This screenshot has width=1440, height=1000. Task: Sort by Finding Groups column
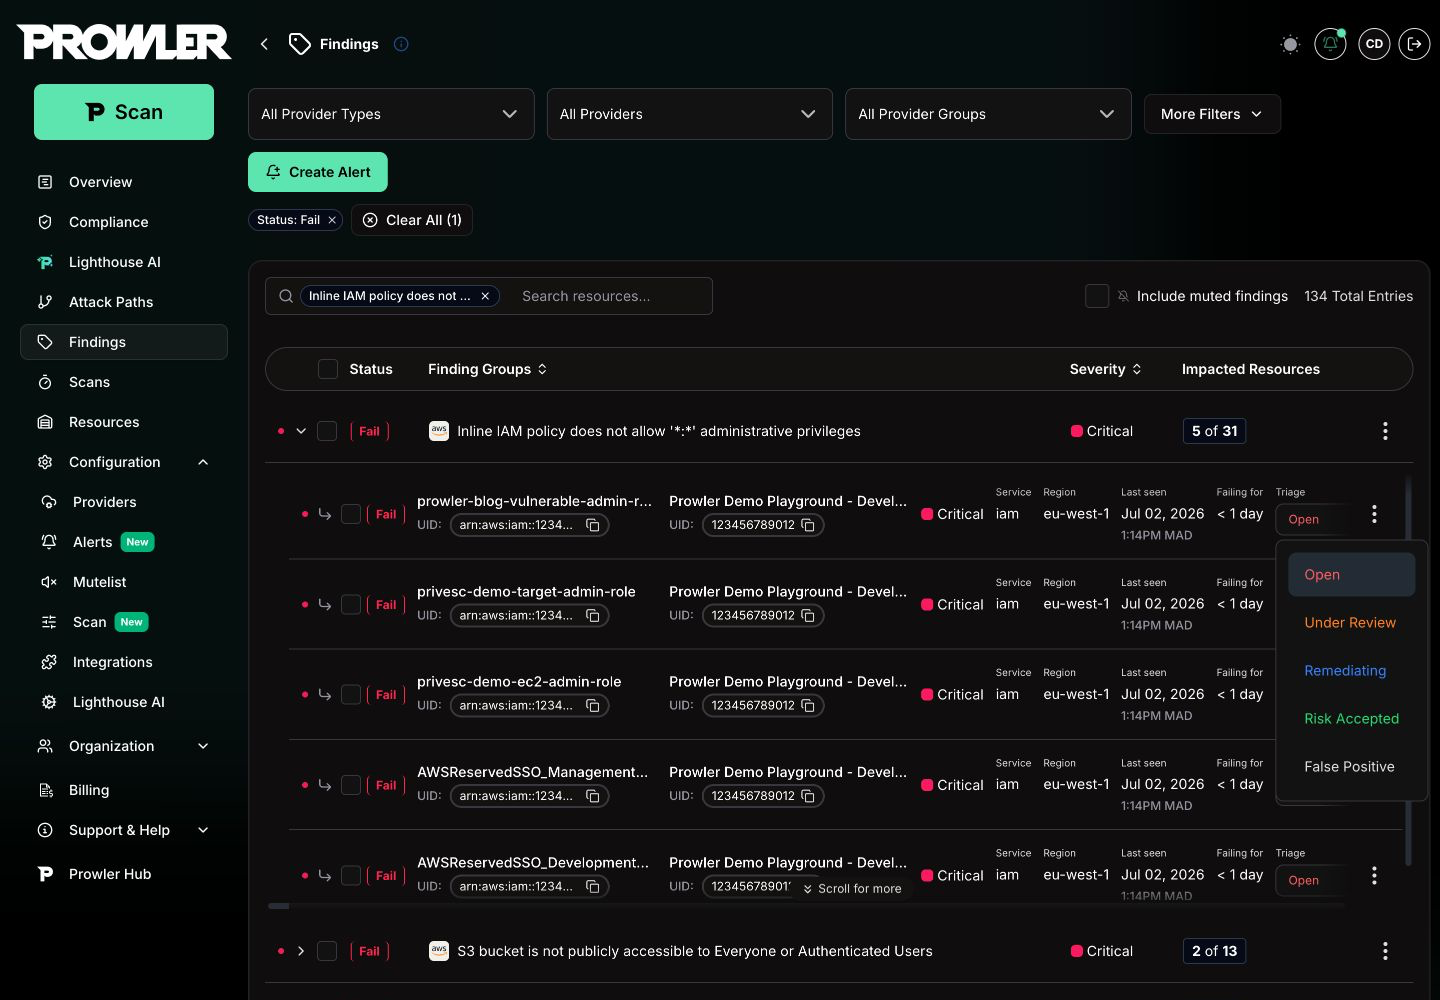[487, 369]
